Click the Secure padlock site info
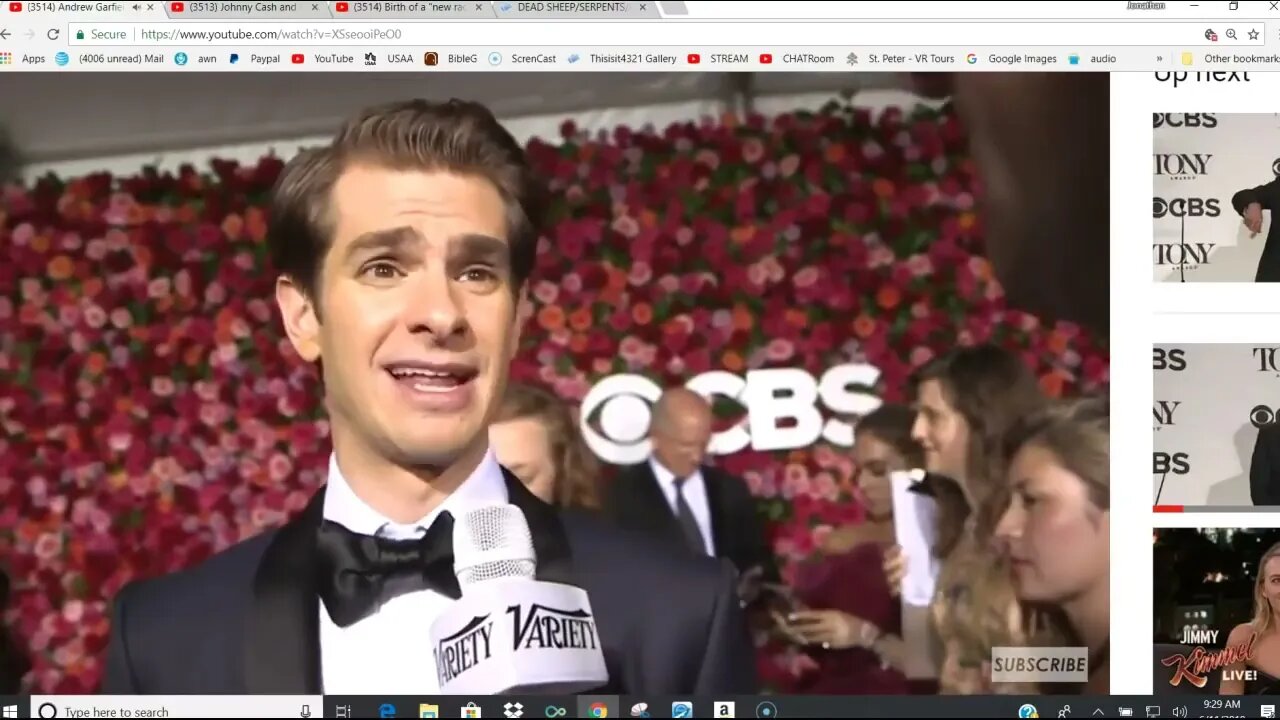The width and height of the screenshot is (1280, 720). pos(101,34)
